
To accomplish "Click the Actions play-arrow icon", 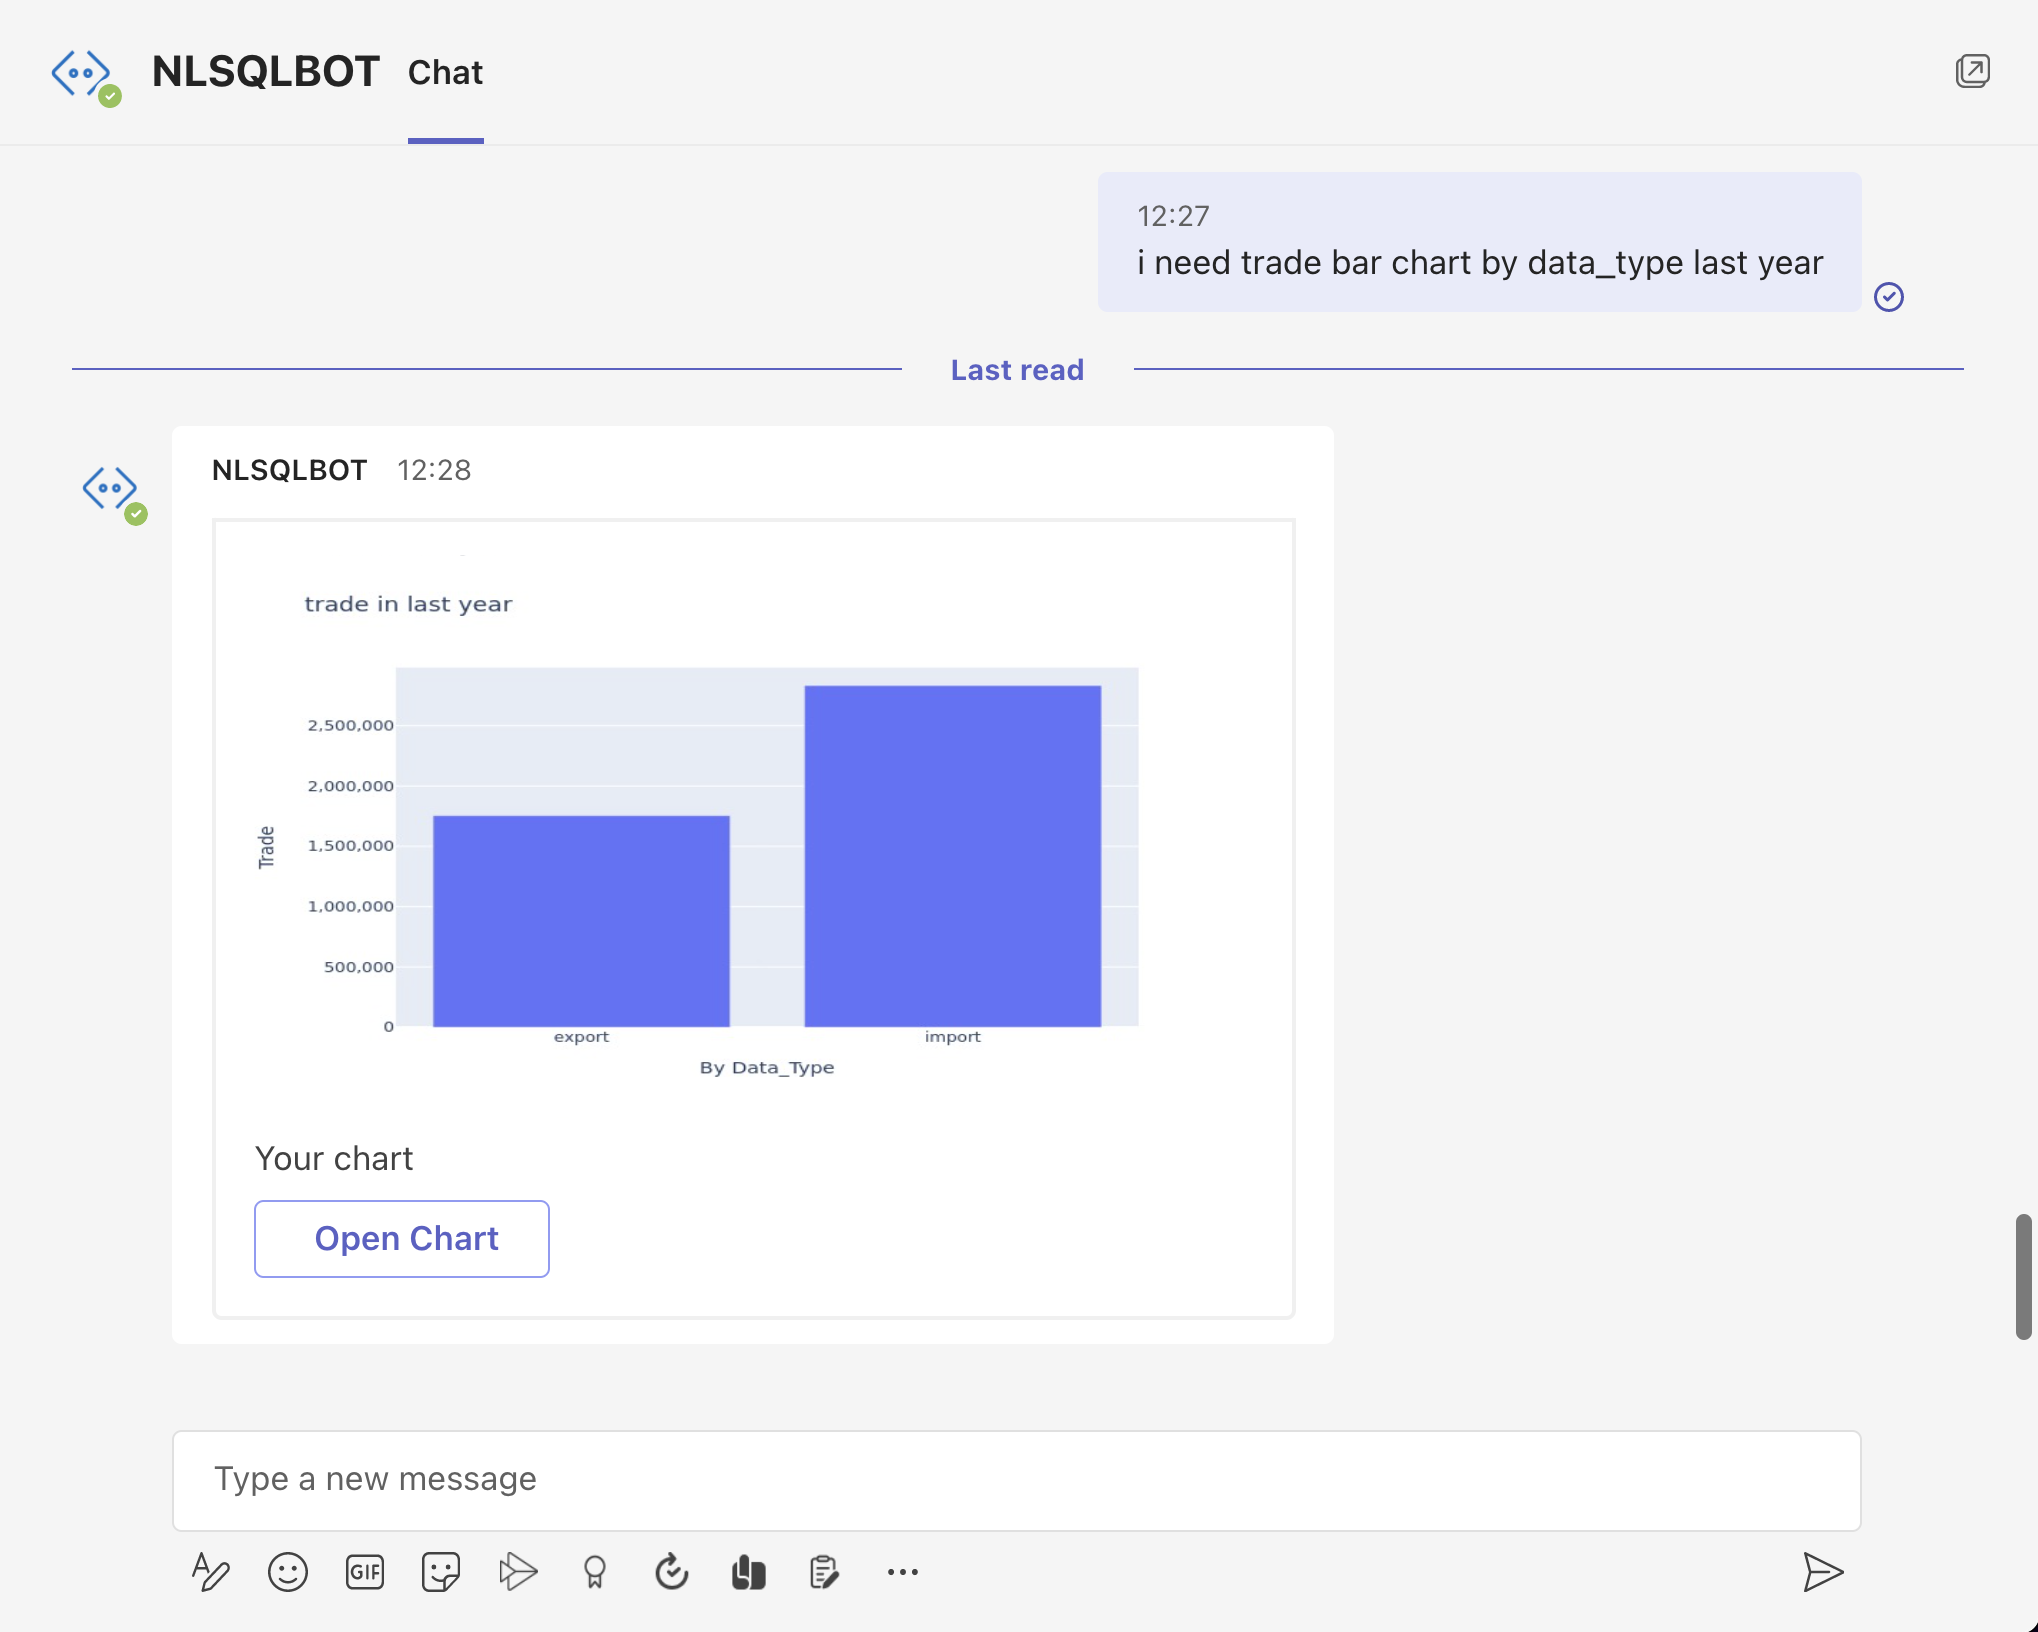I will 518,1572.
